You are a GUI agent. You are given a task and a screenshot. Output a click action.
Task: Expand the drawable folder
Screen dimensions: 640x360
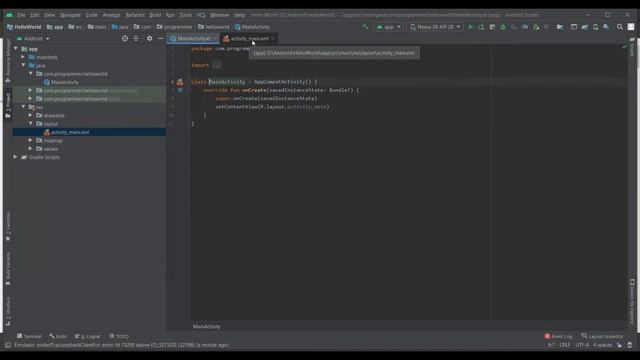click(31, 115)
